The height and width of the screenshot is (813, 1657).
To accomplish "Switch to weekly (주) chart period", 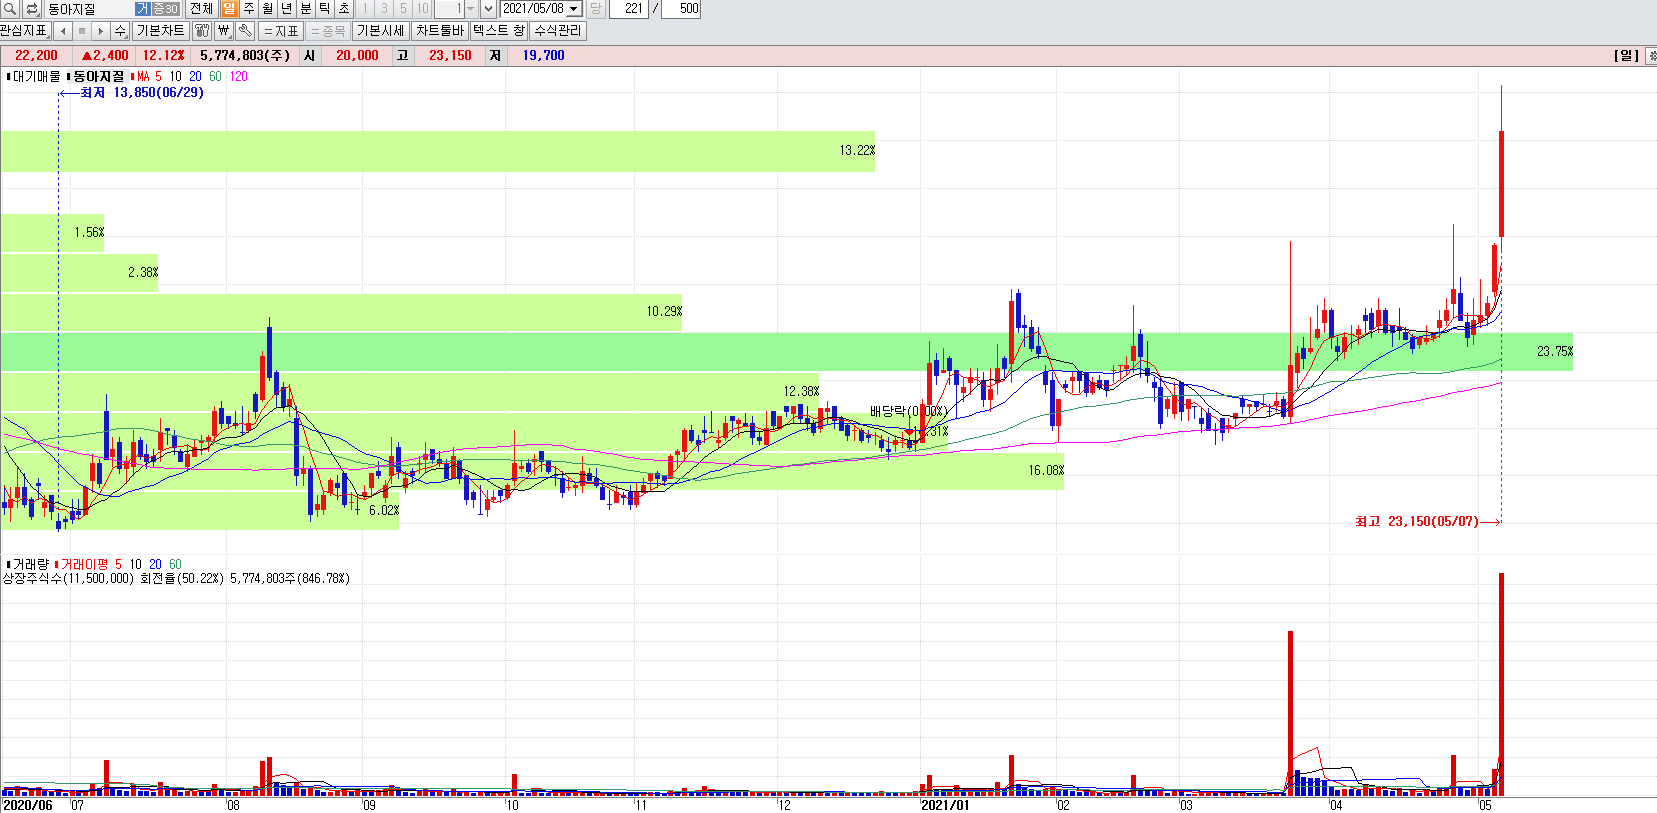I will (249, 9).
